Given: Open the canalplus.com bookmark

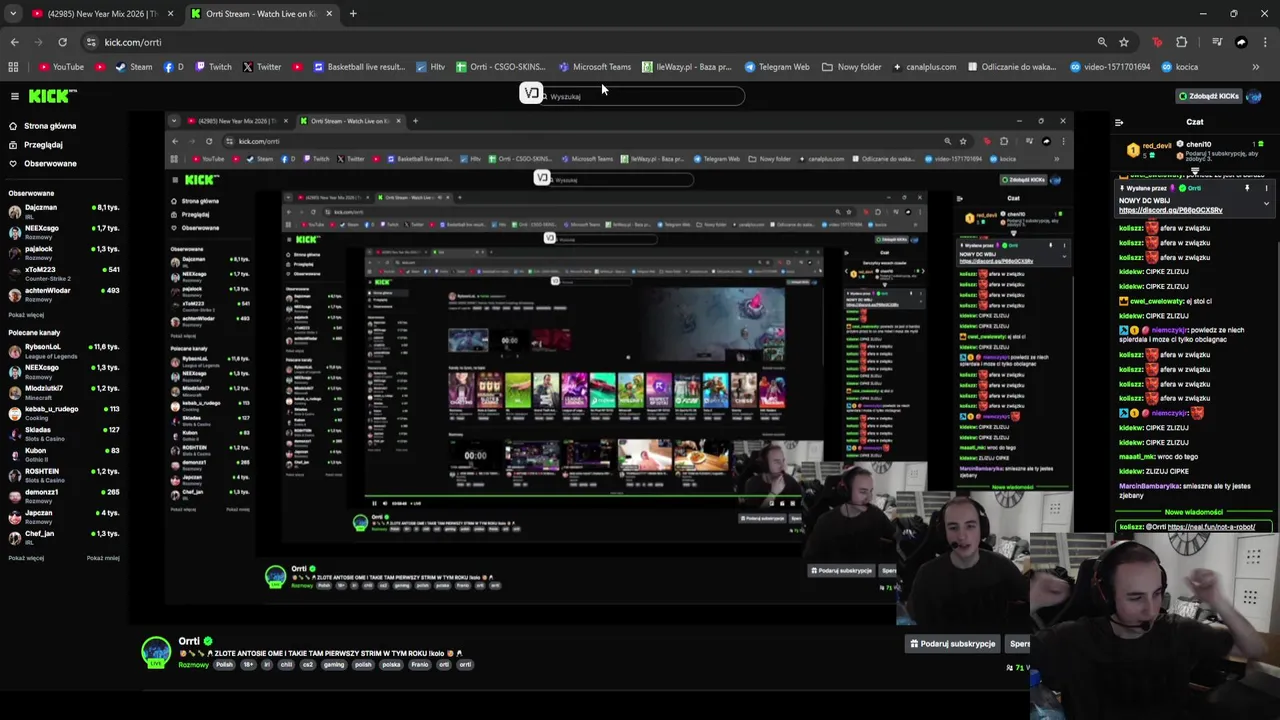Looking at the screenshot, I should [x=925, y=67].
